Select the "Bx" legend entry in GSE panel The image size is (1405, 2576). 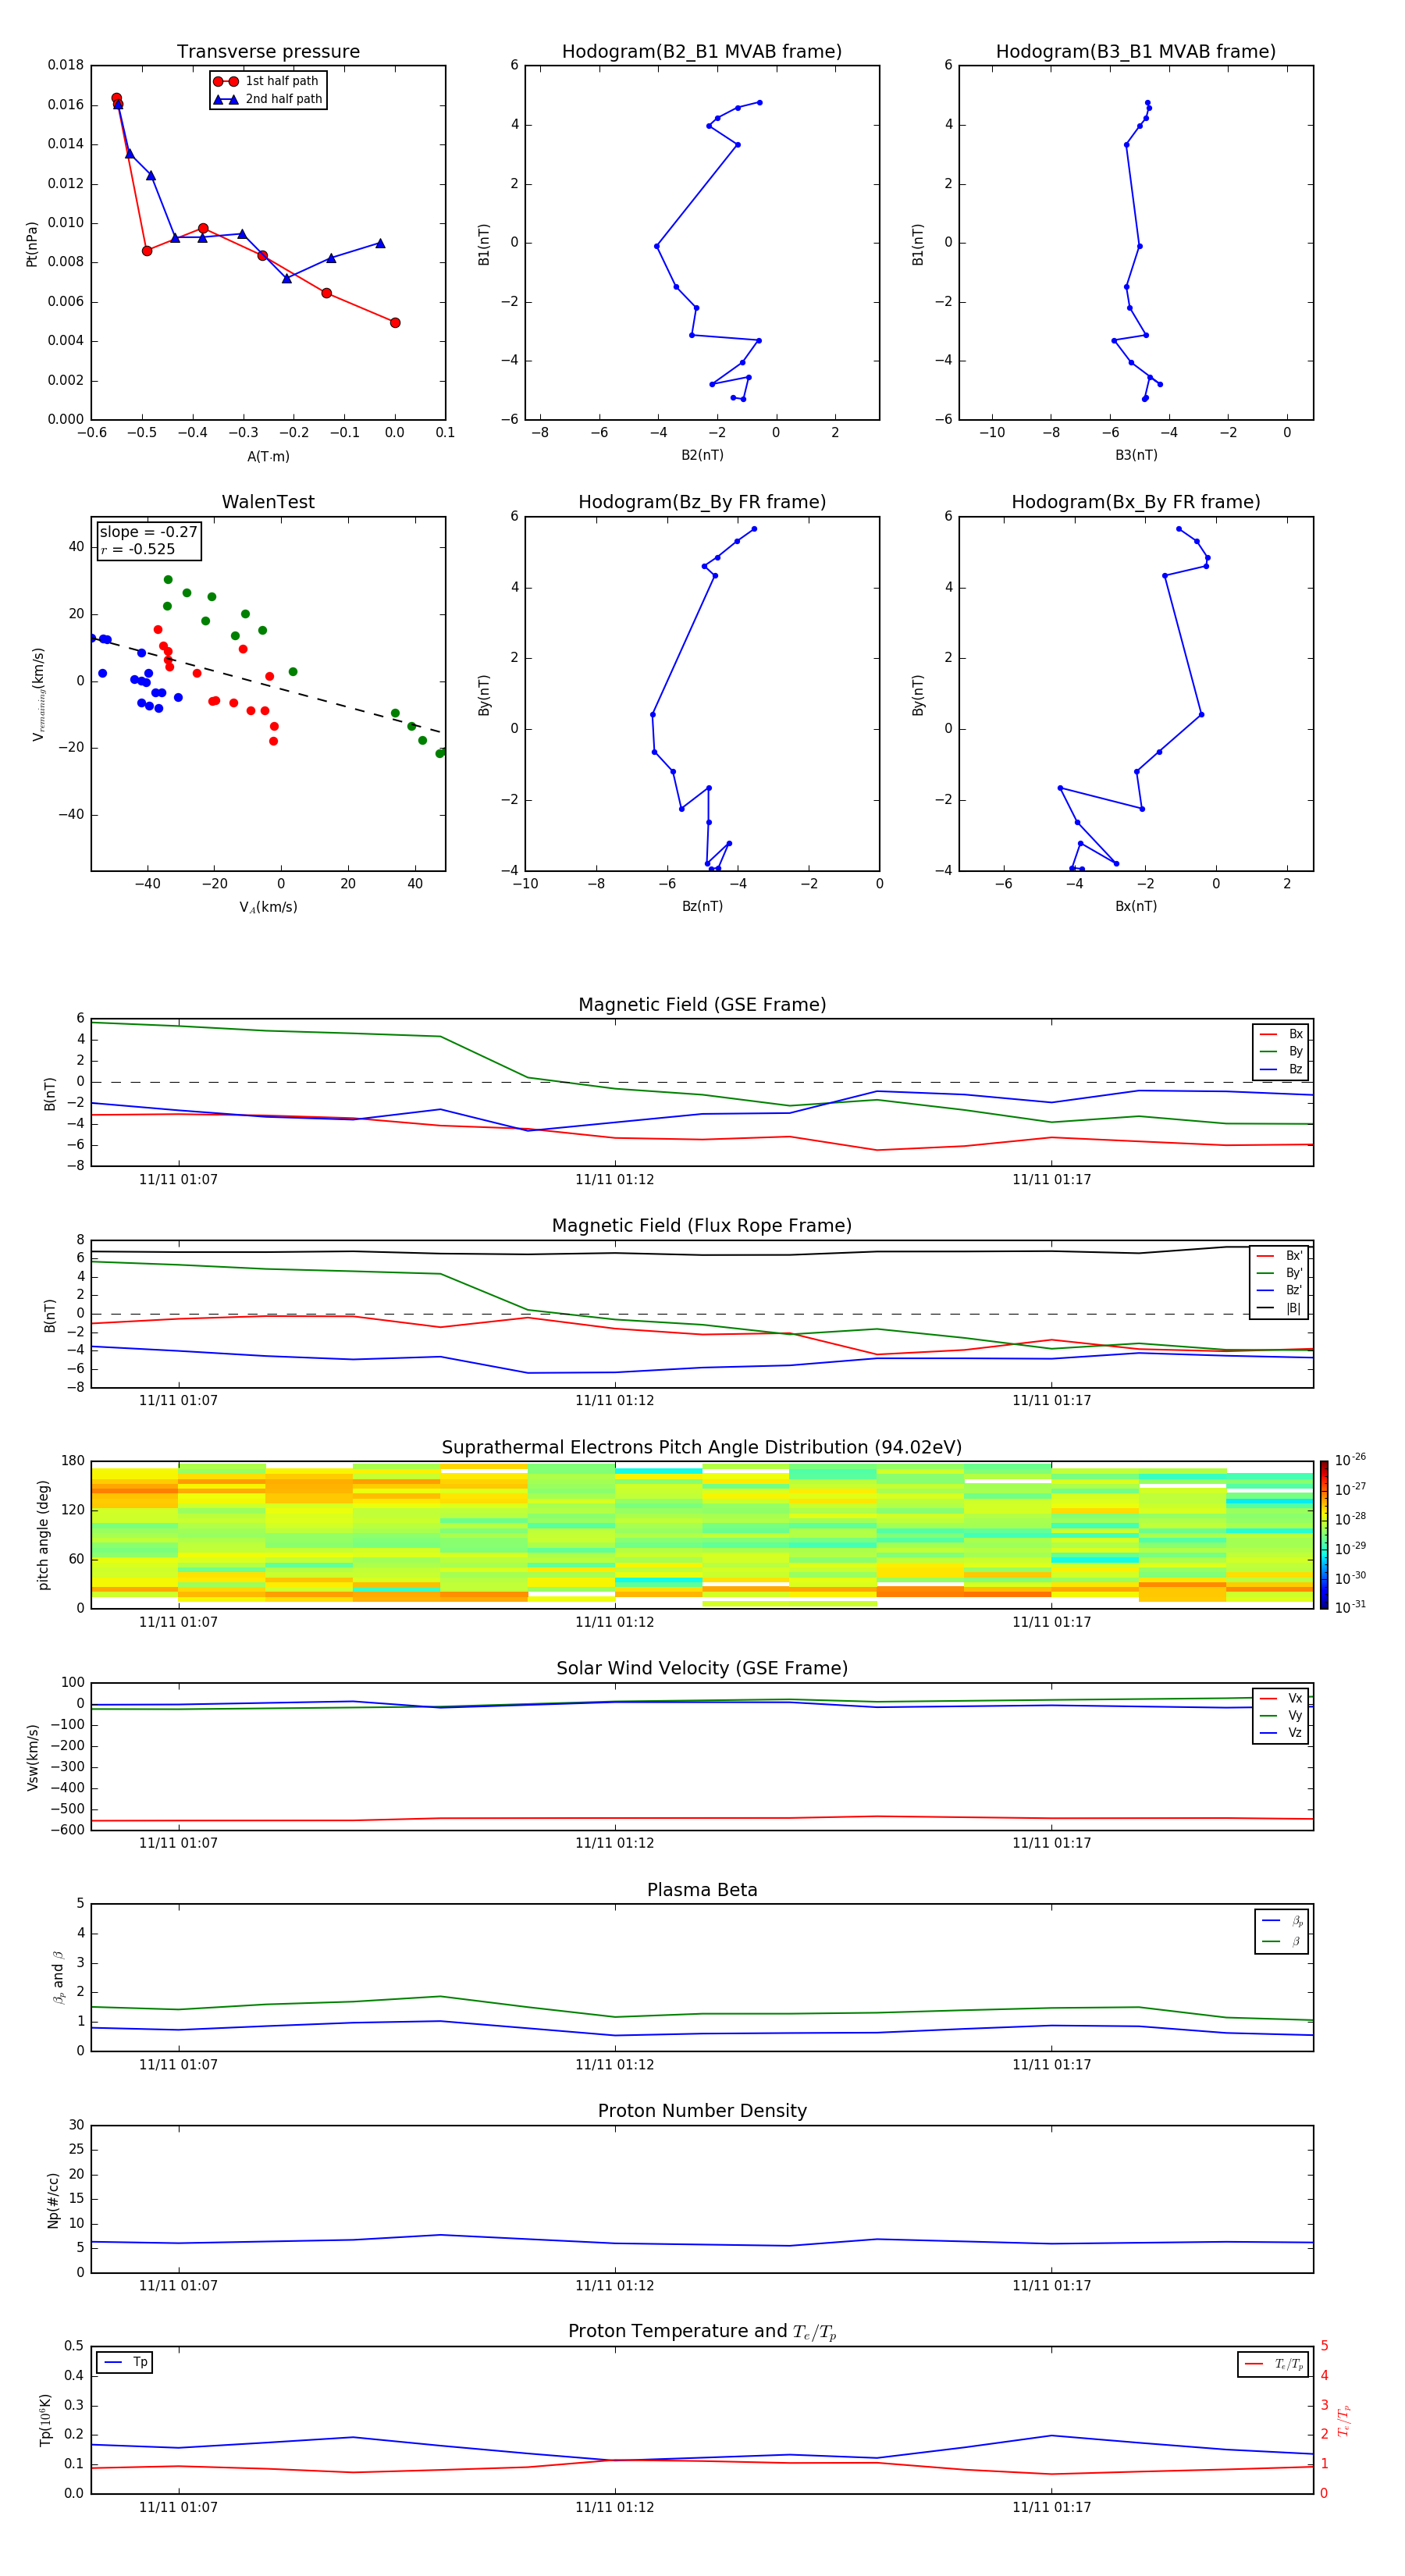coord(1281,1034)
